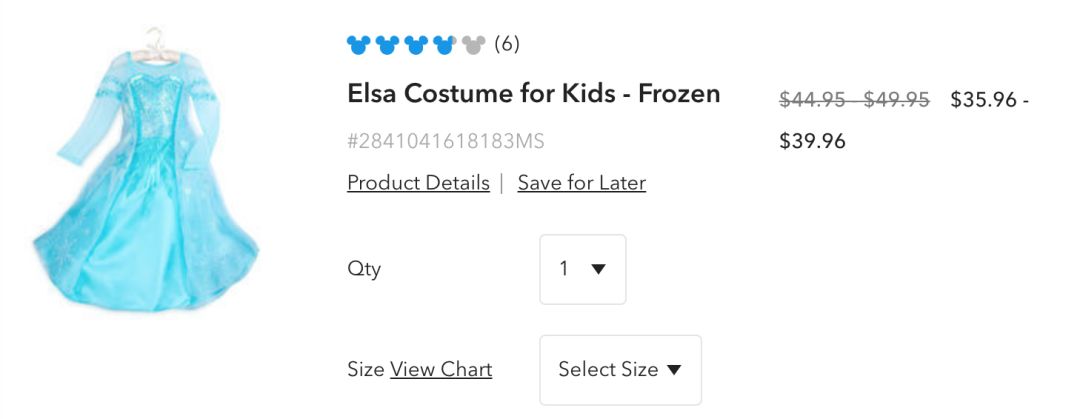This screenshot has height=419, width=1080.
Task: Click the Save for Later link
Action: tap(581, 183)
